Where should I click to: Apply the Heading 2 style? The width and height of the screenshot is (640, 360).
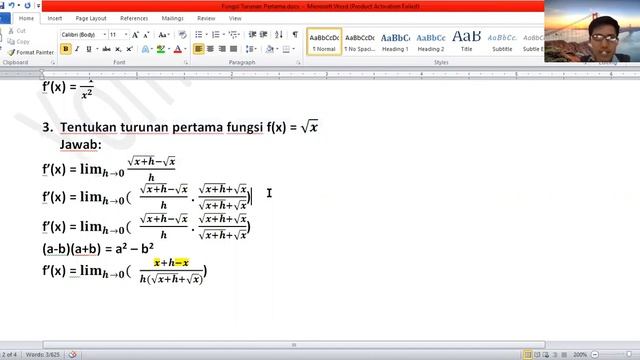(x=431, y=42)
